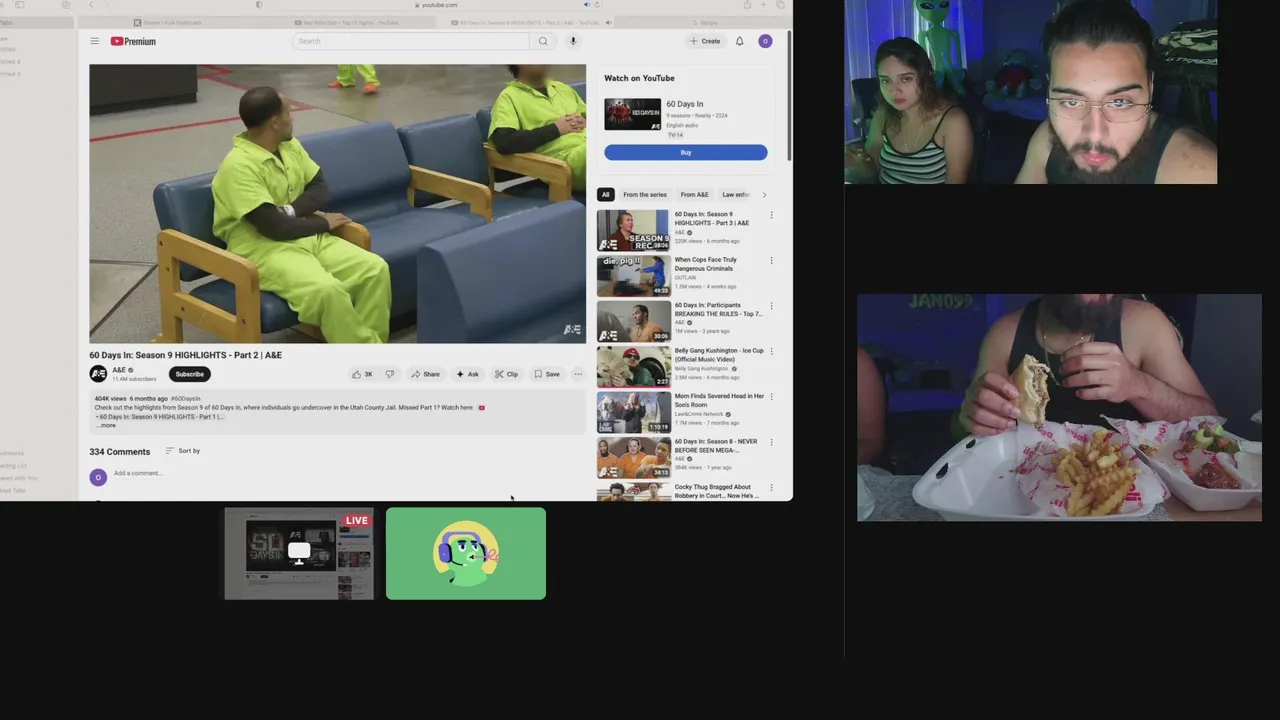Open options for Belly Gang Kushington video
This screenshot has height=720, width=1280.
(771, 352)
